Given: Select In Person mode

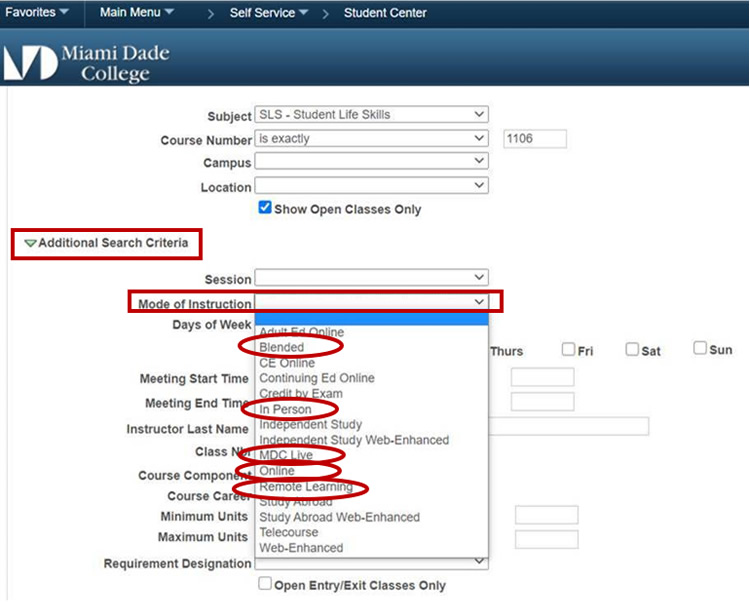Looking at the screenshot, I should pos(285,409).
